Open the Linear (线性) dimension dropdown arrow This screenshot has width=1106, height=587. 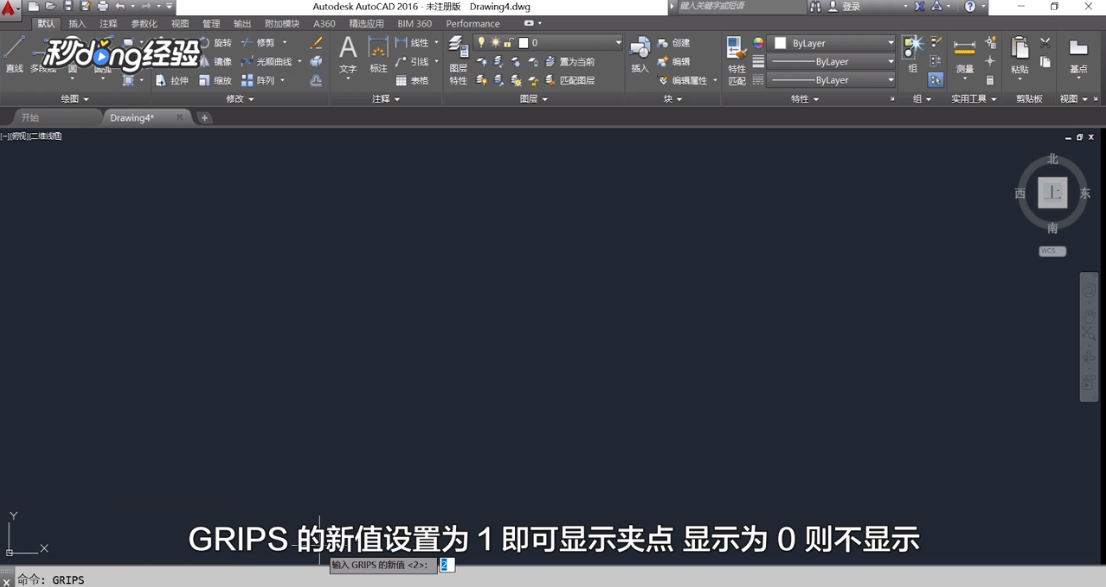436,43
